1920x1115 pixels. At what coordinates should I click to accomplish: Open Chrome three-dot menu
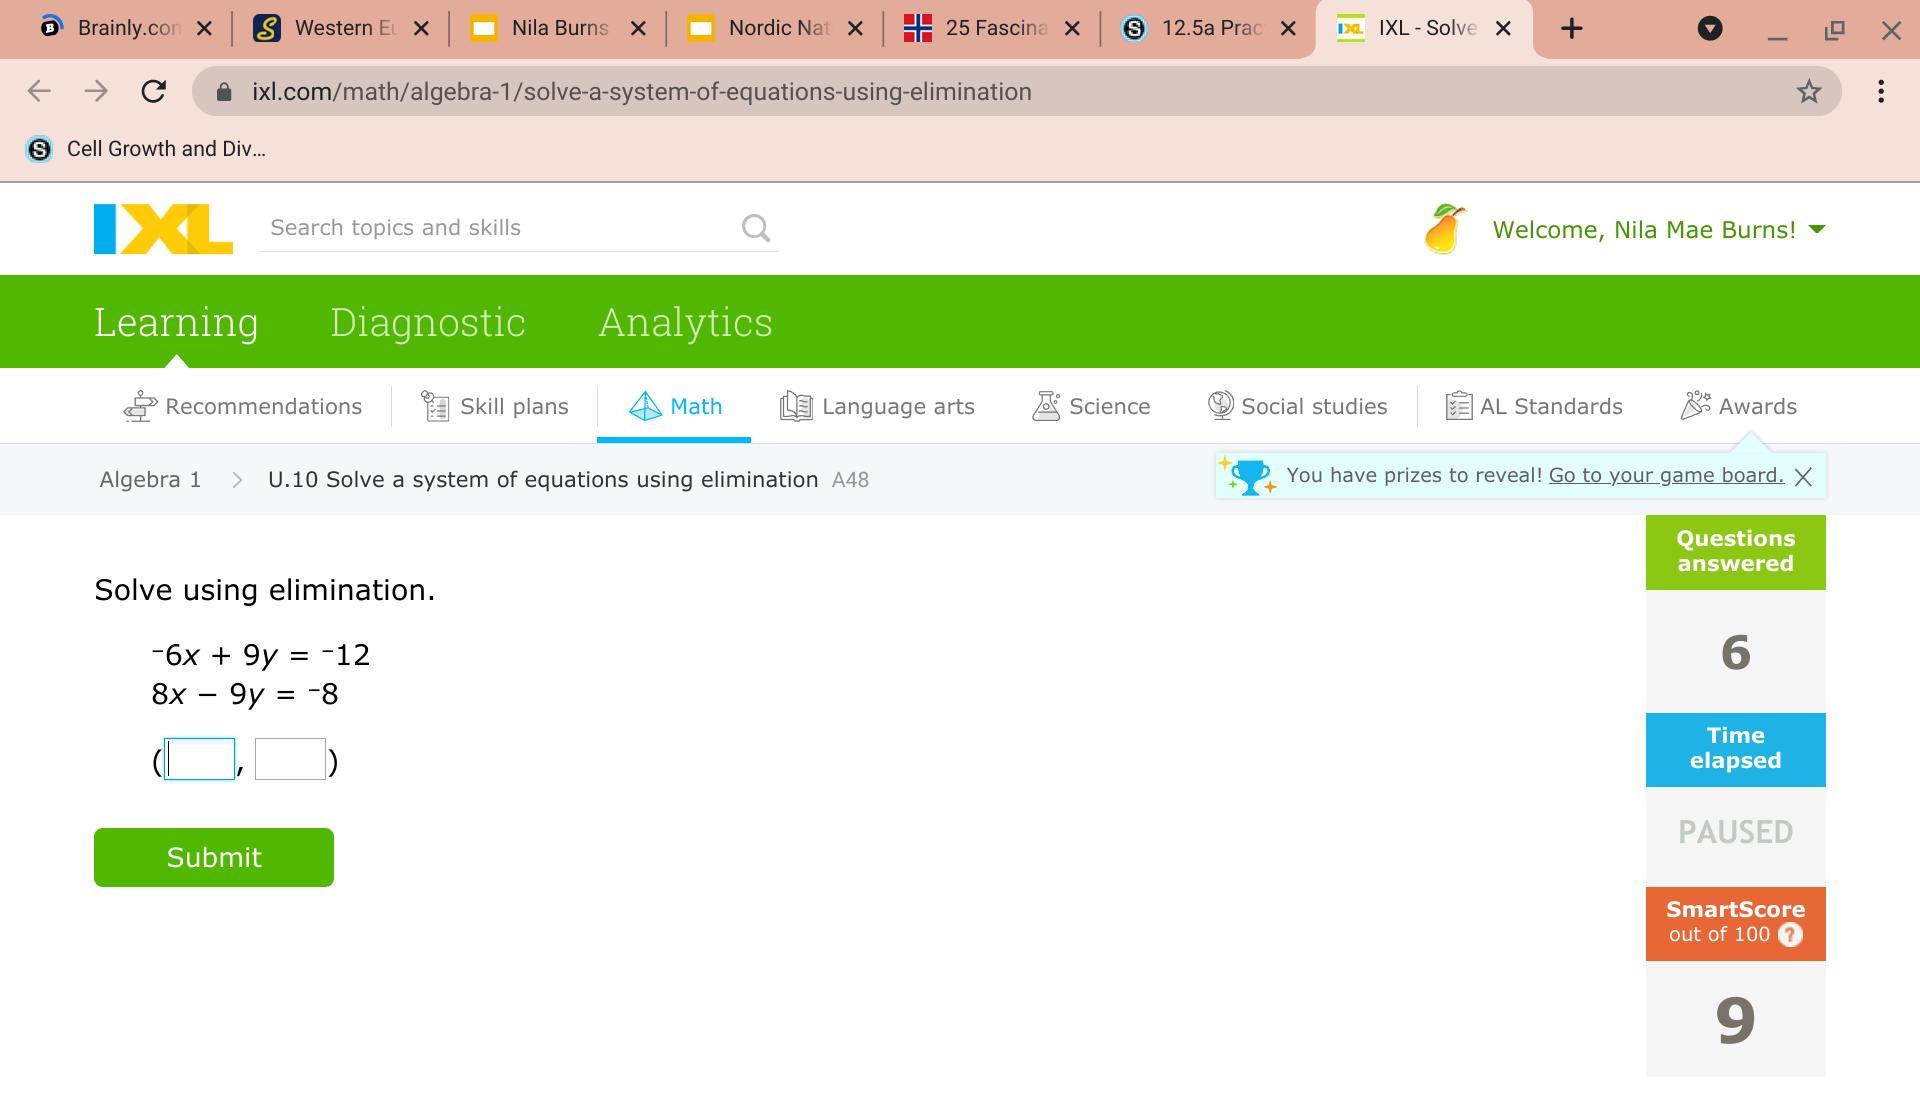pyautogui.click(x=1881, y=92)
